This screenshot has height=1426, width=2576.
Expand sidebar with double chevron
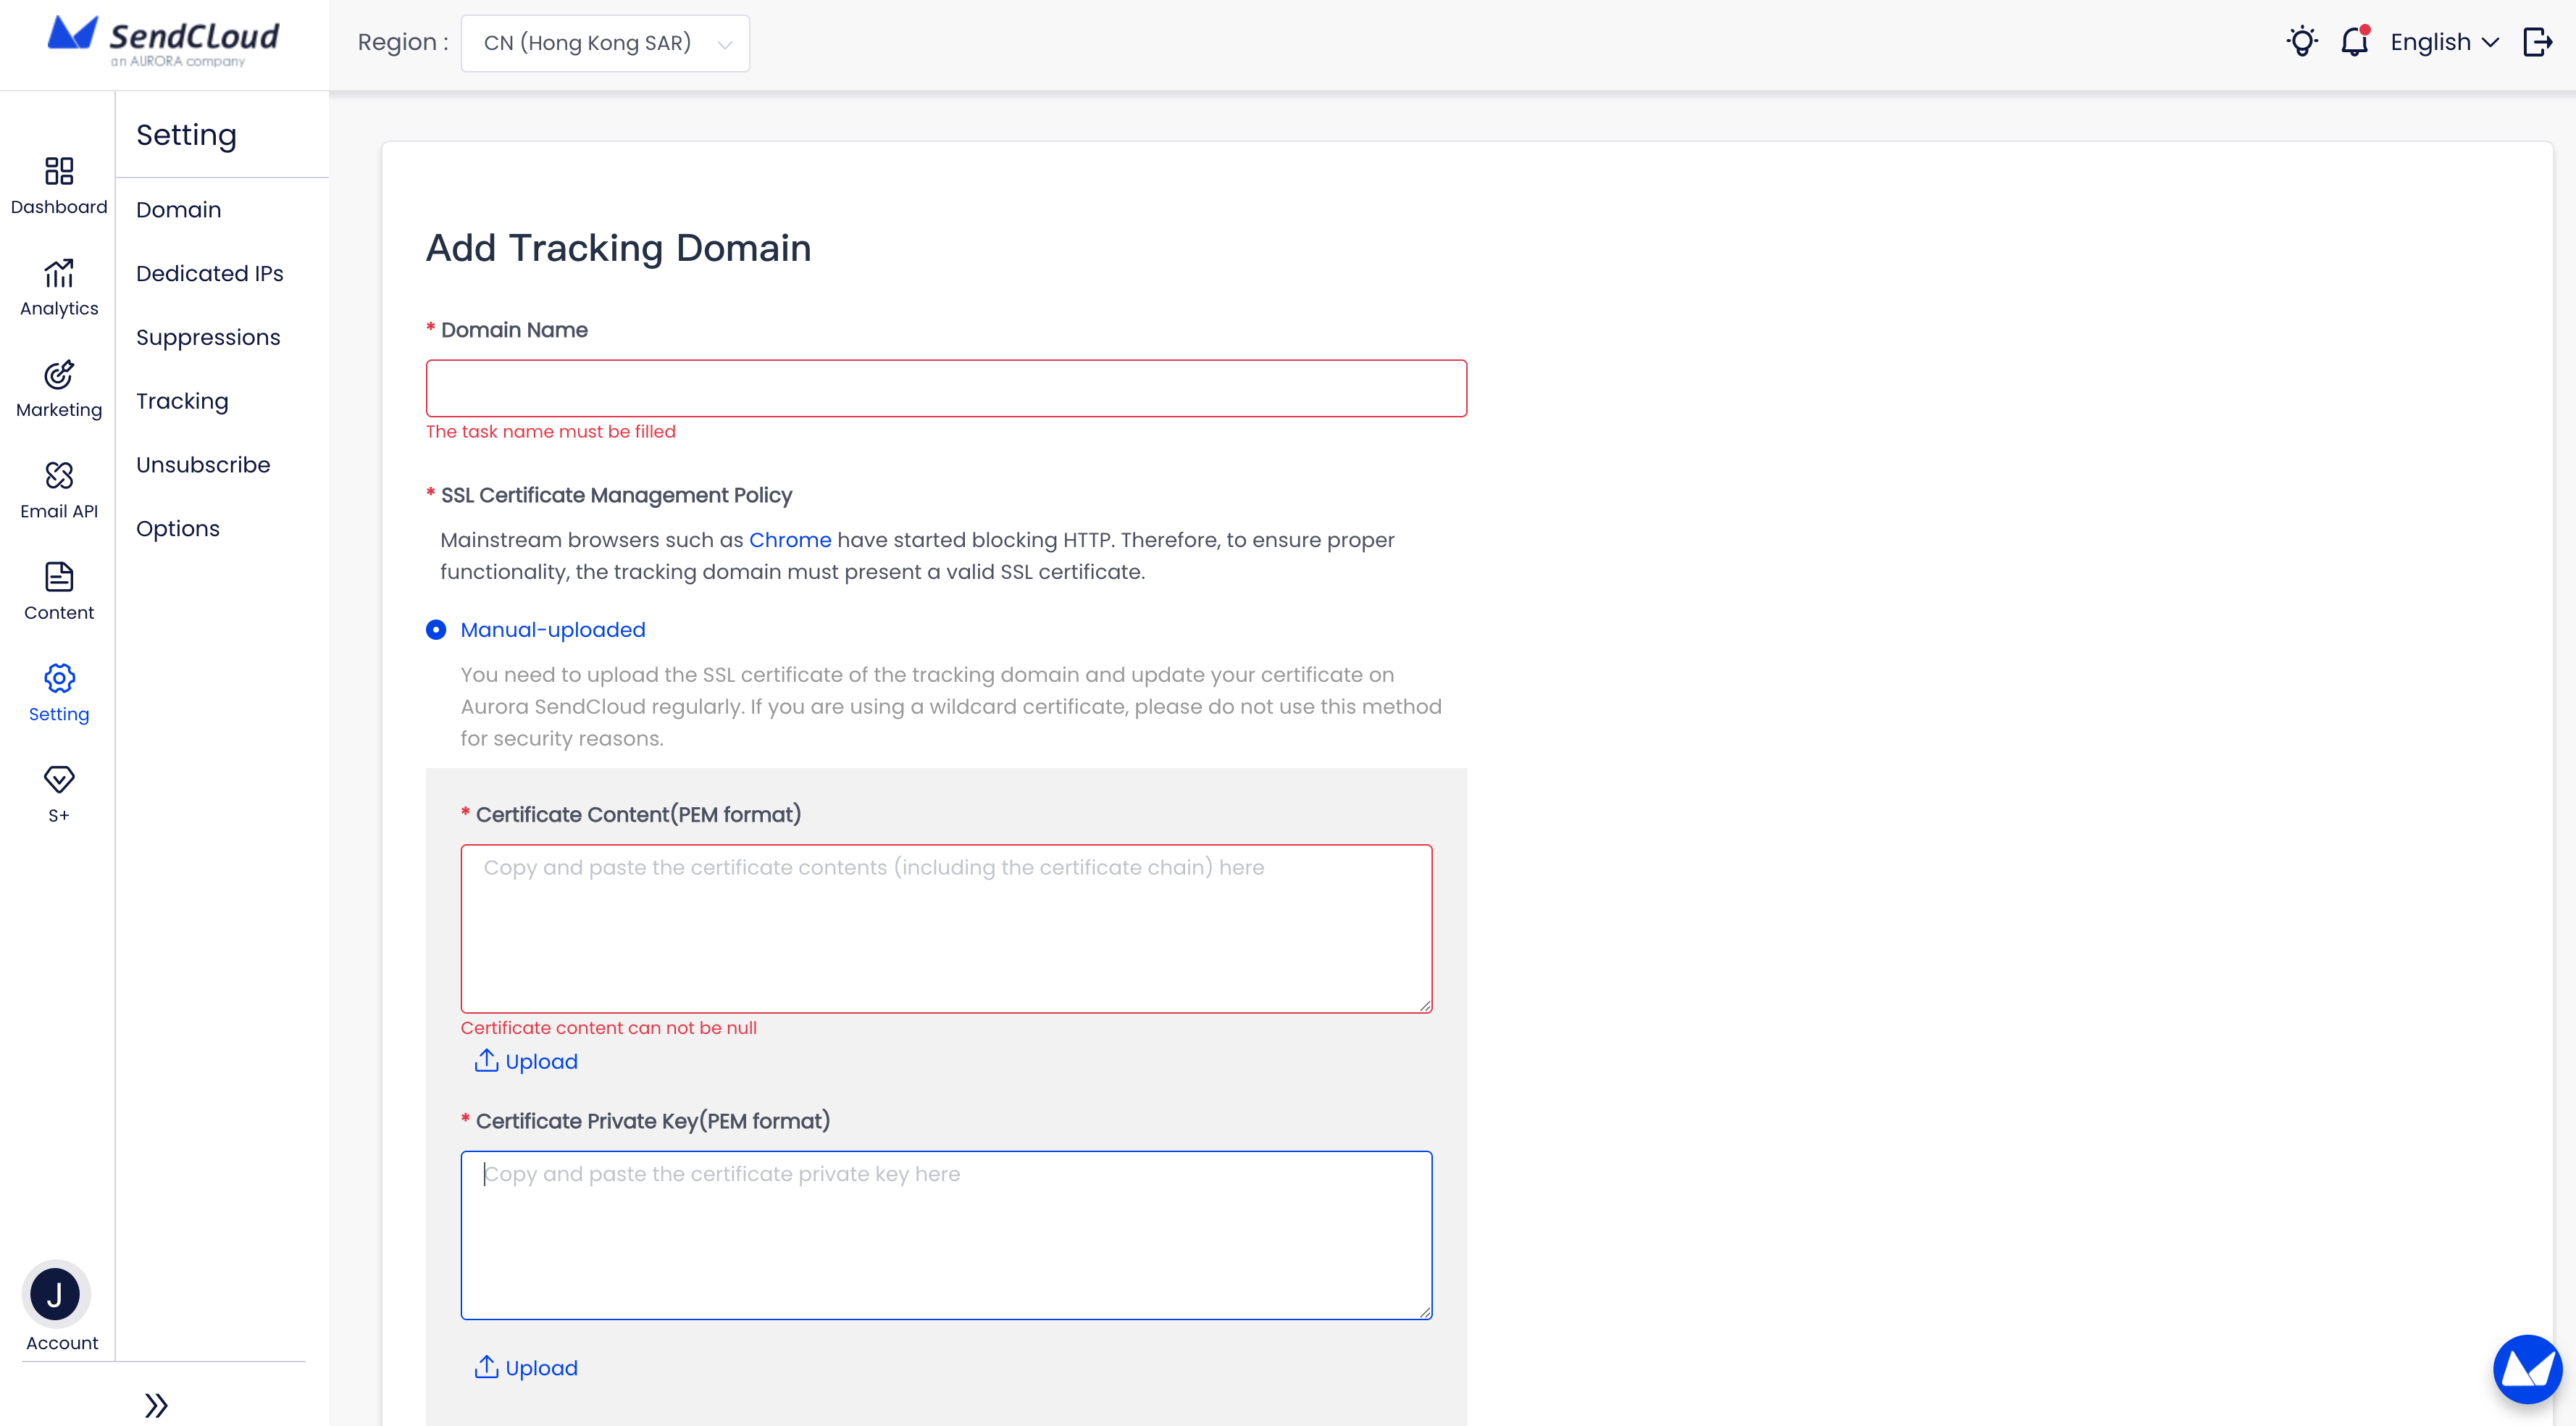pyautogui.click(x=156, y=1405)
